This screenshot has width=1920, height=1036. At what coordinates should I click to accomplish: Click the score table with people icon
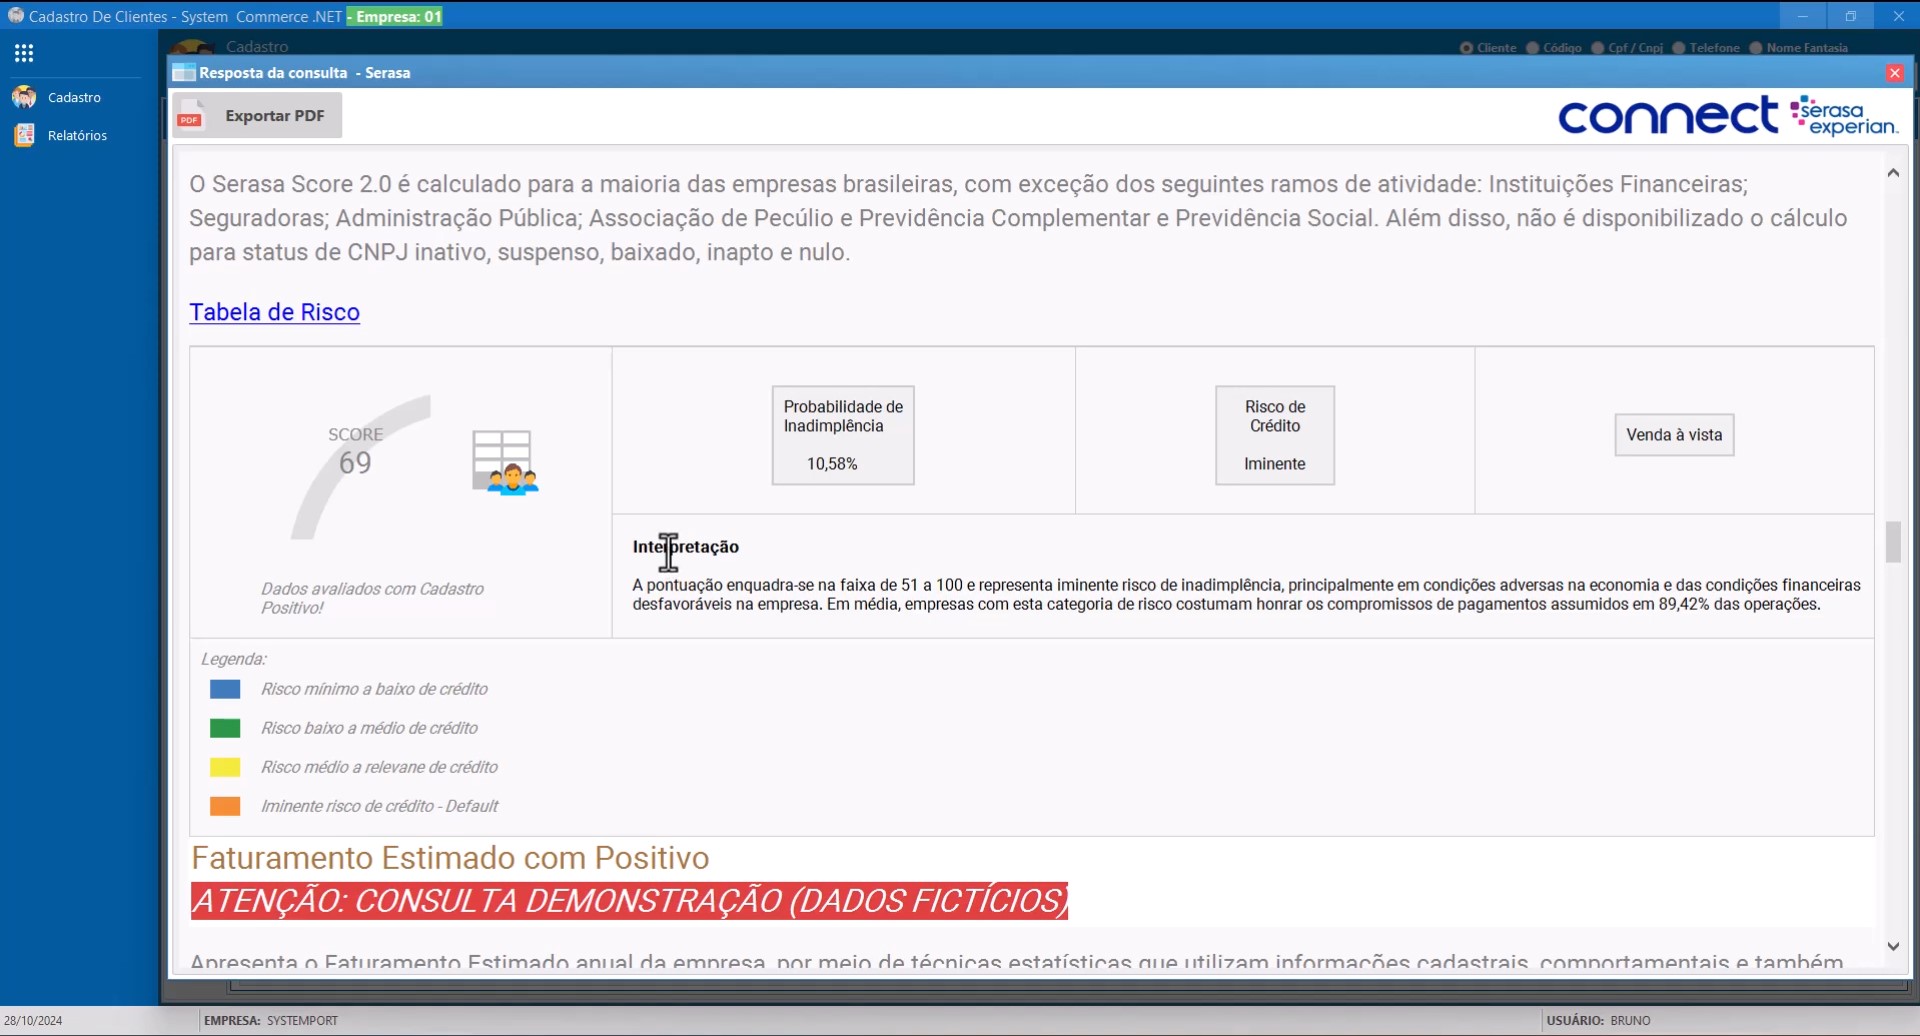(x=505, y=462)
